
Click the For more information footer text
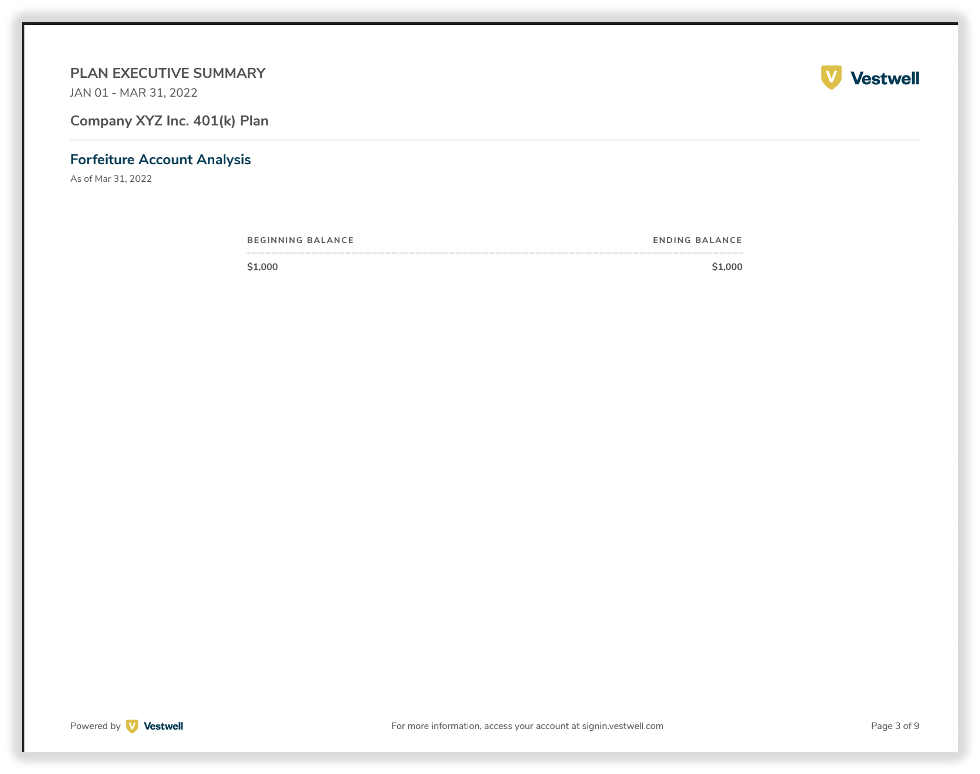coord(527,726)
